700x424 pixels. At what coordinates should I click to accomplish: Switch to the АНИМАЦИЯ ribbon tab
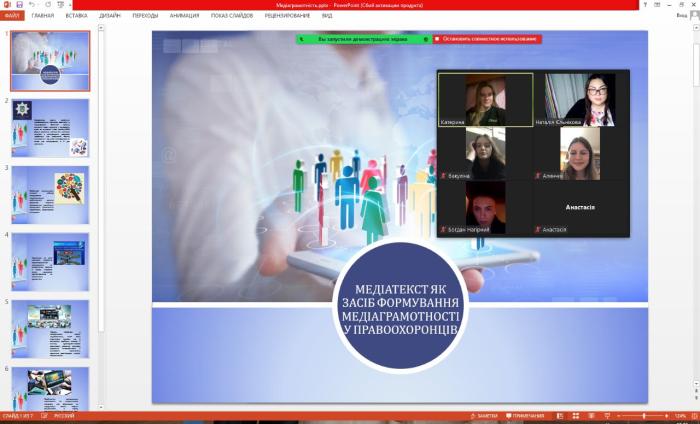pos(183,16)
